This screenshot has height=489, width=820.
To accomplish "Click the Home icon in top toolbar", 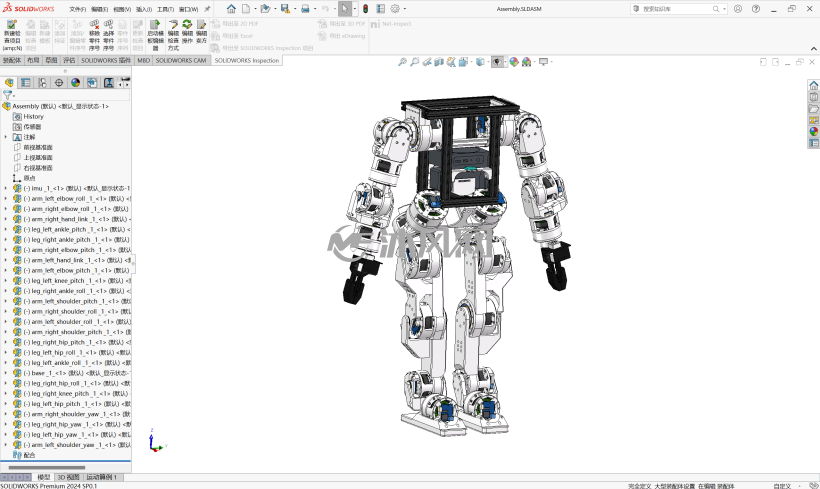I will coord(231,9).
